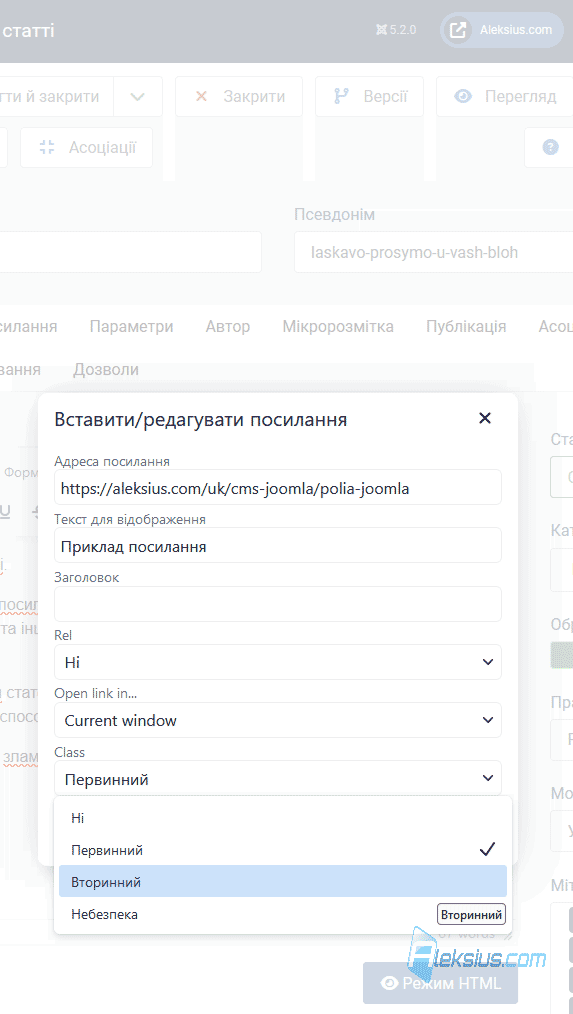The height and width of the screenshot is (1014, 573).
Task: Click the eye icon in Перегляд button
Action: point(462,96)
